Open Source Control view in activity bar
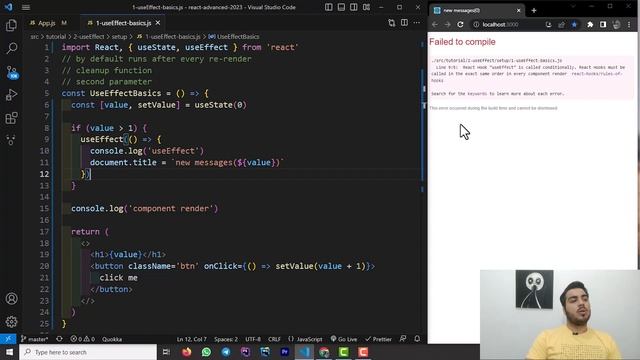 pos(11,72)
